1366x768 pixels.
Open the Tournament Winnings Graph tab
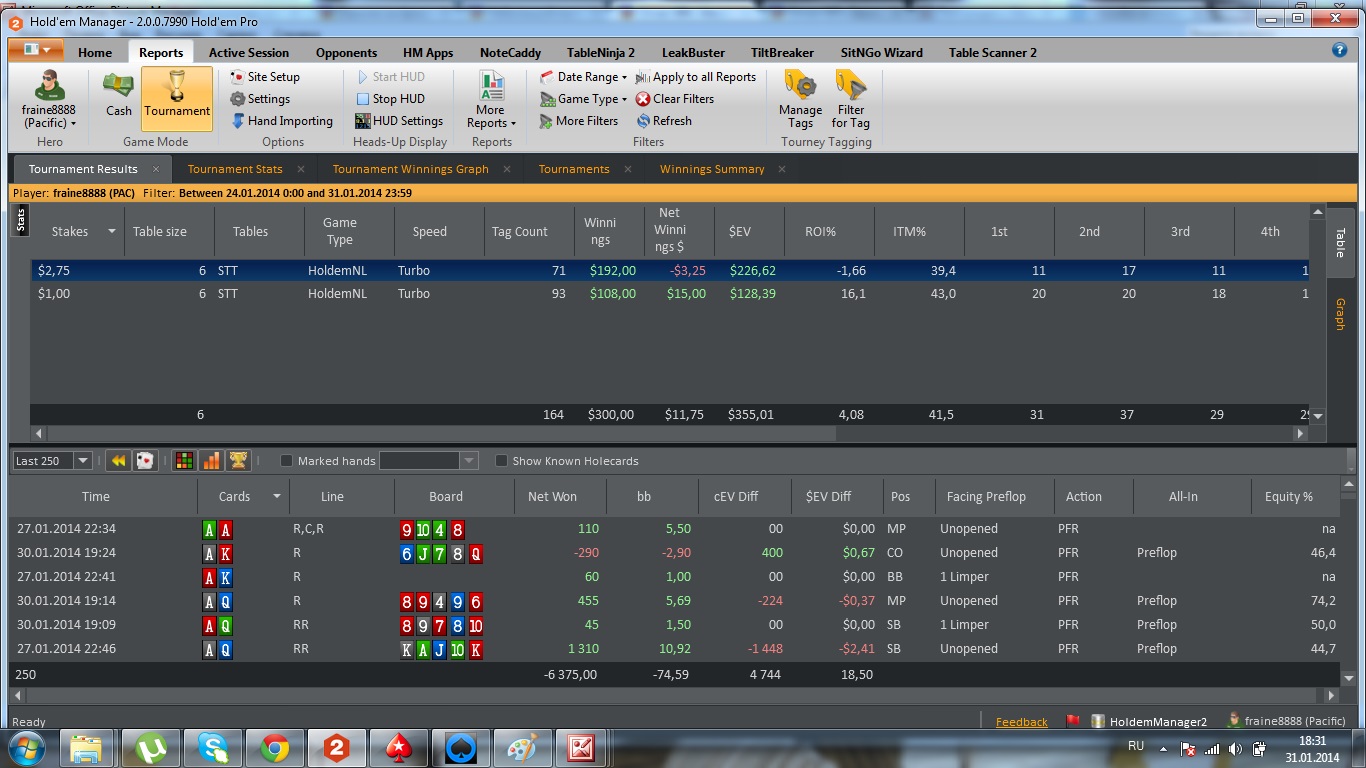pos(410,169)
